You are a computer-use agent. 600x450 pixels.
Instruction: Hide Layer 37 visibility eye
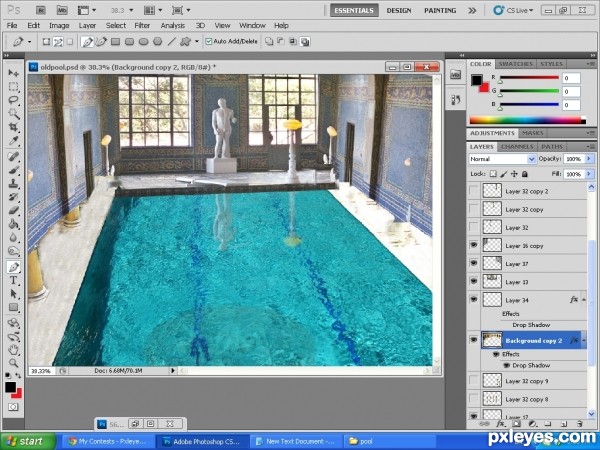pyautogui.click(x=474, y=263)
